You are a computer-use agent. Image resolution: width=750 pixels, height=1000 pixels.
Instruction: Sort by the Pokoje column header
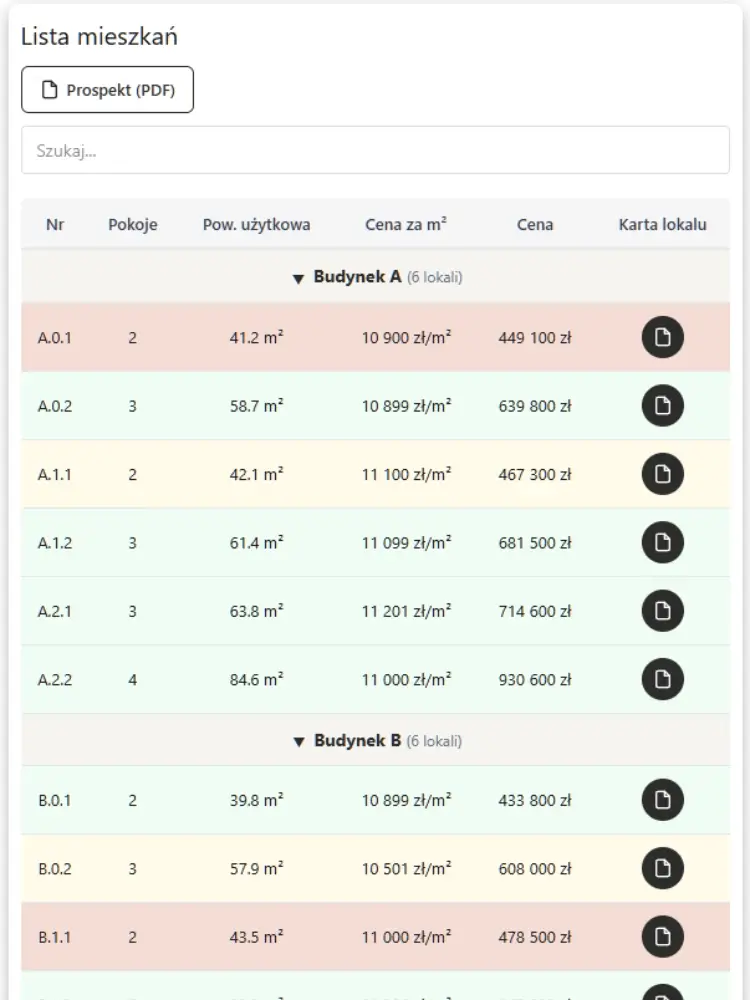(x=133, y=224)
